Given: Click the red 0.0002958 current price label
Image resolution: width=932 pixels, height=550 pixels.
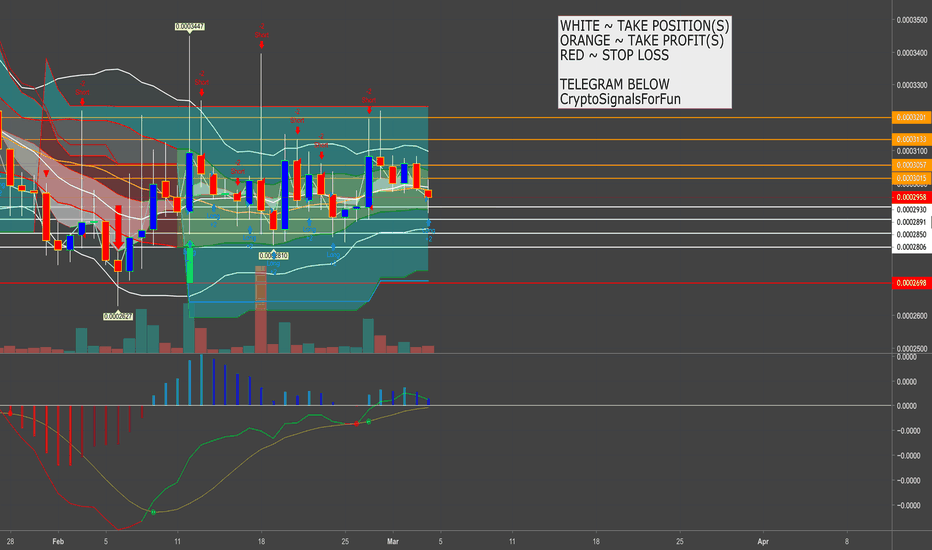Looking at the screenshot, I should click(911, 197).
